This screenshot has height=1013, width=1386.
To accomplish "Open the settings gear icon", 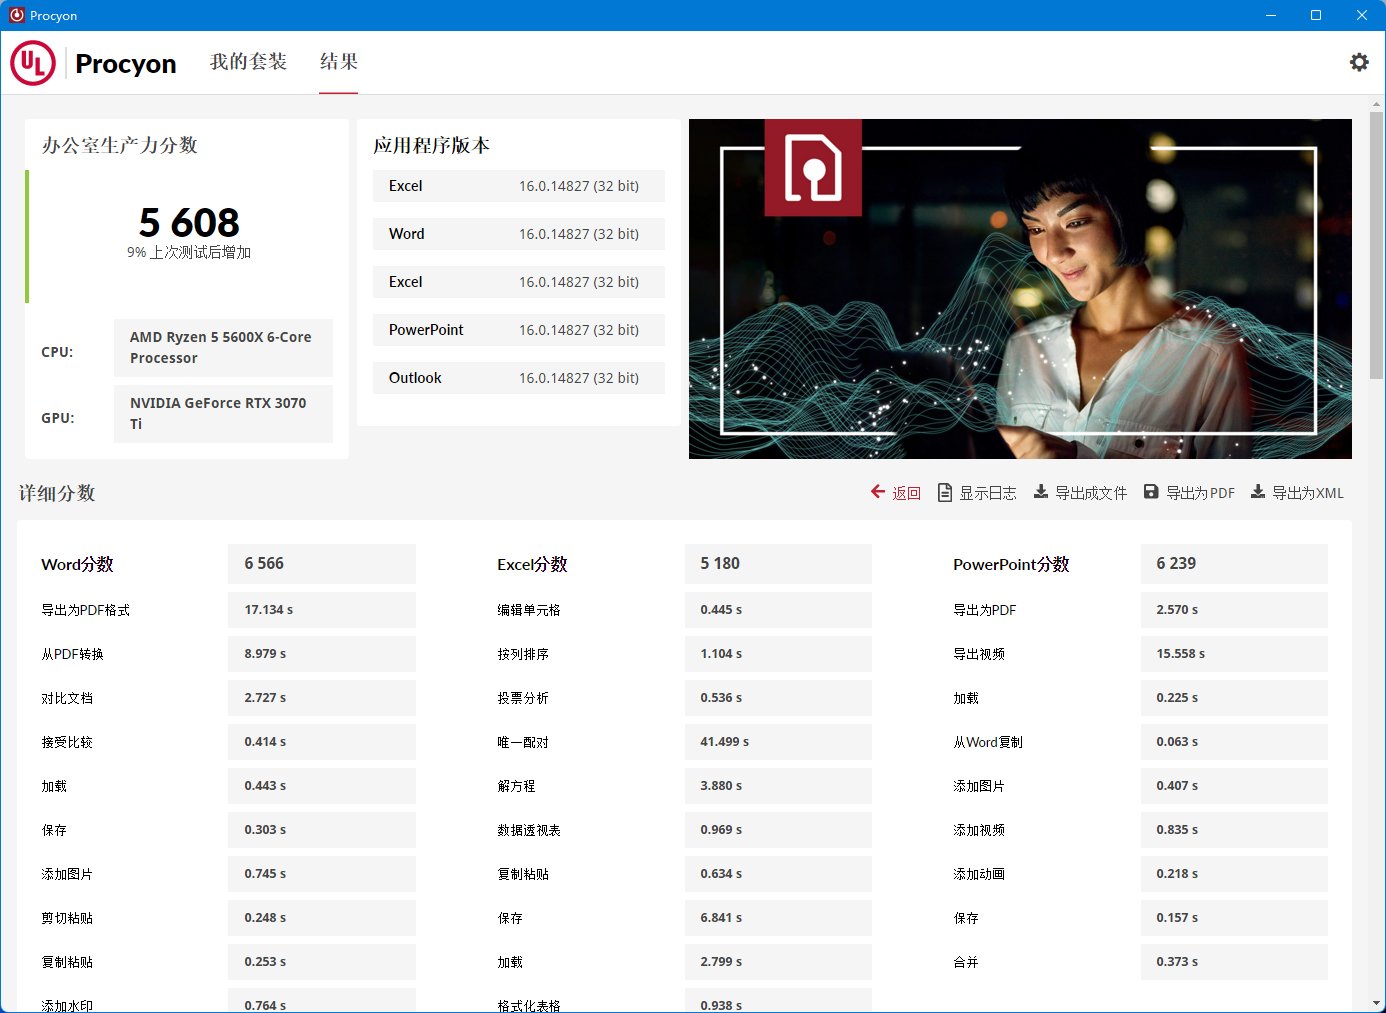I will pos(1359,62).
